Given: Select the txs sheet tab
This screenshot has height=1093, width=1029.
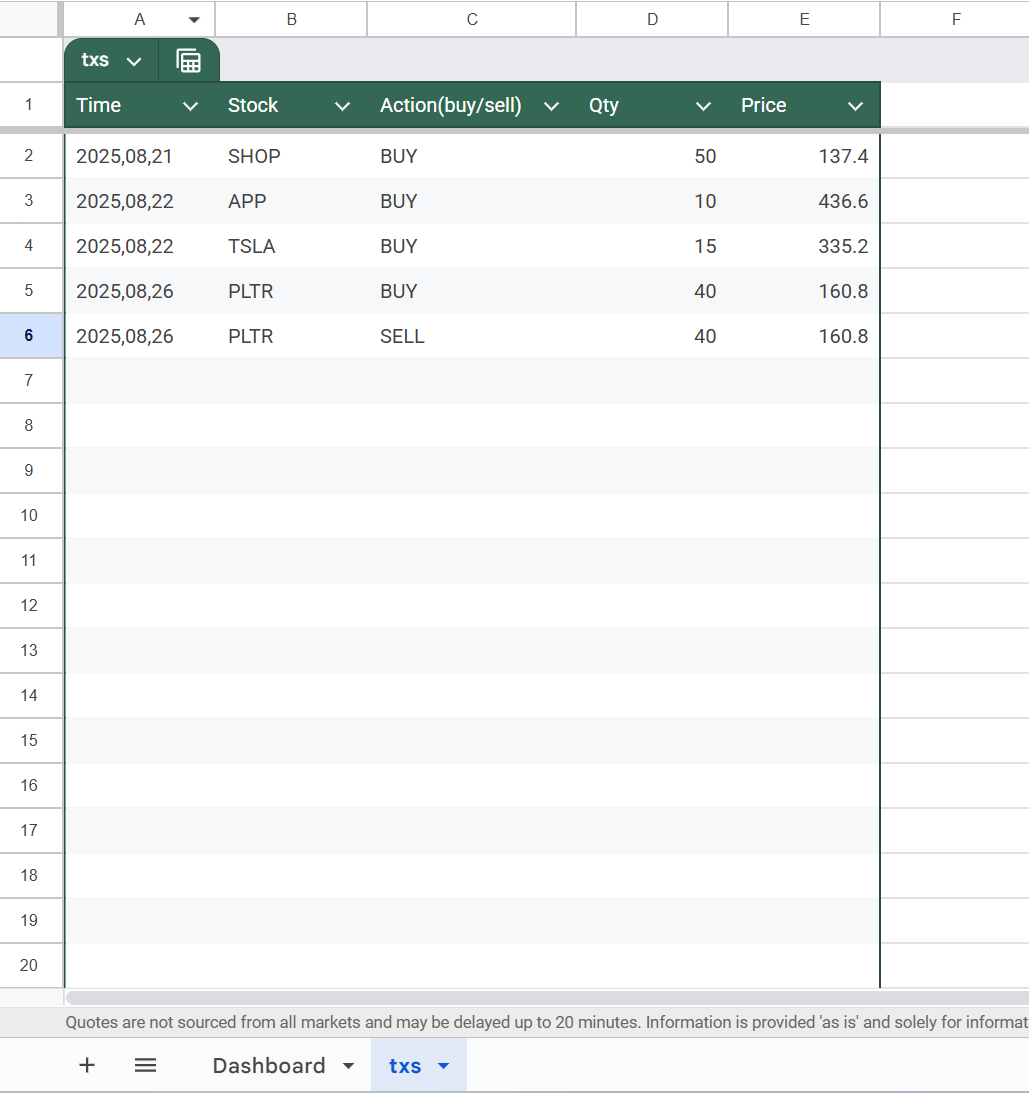Looking at the screenshot, I should tap(404, 1065).
